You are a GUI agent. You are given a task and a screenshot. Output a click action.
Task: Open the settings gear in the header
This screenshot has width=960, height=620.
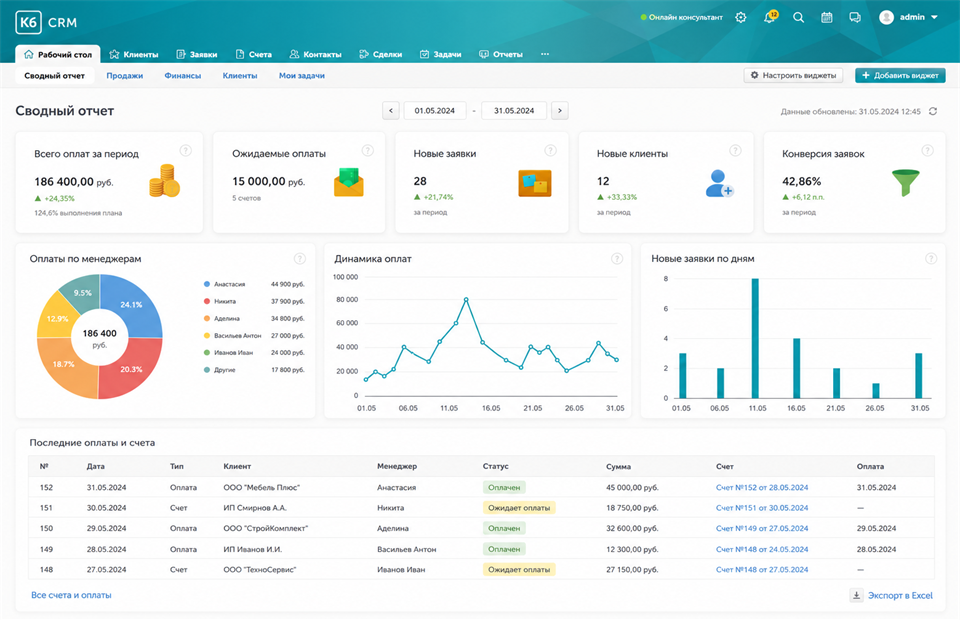coord(741,17)
